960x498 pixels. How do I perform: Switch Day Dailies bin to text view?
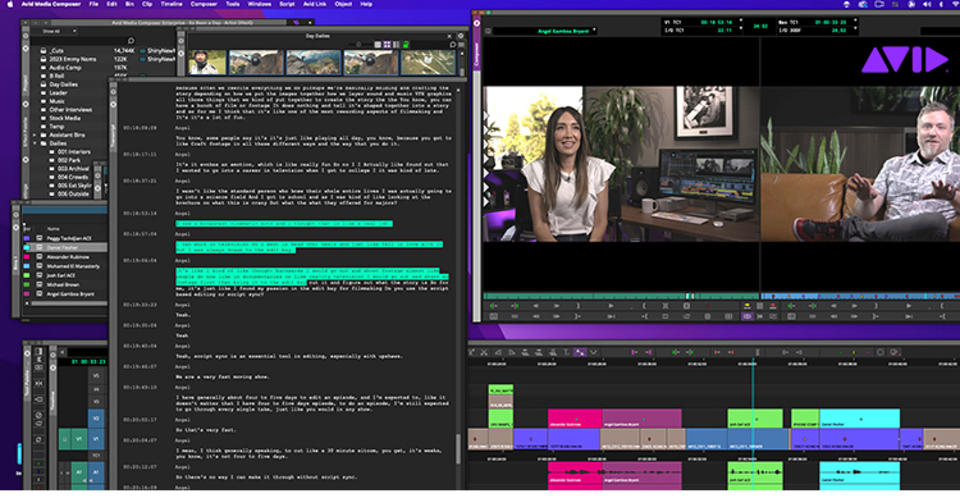tap(377, 45)
